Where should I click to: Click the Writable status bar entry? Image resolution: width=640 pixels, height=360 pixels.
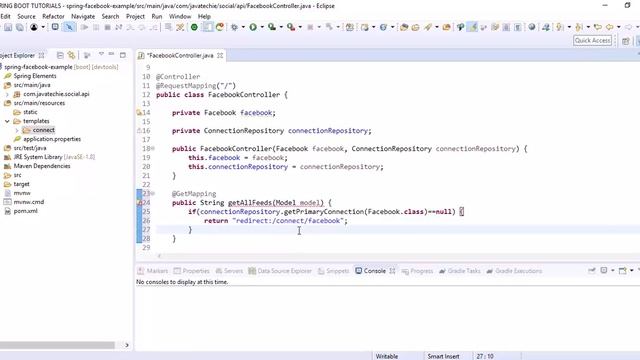(387, 356)
